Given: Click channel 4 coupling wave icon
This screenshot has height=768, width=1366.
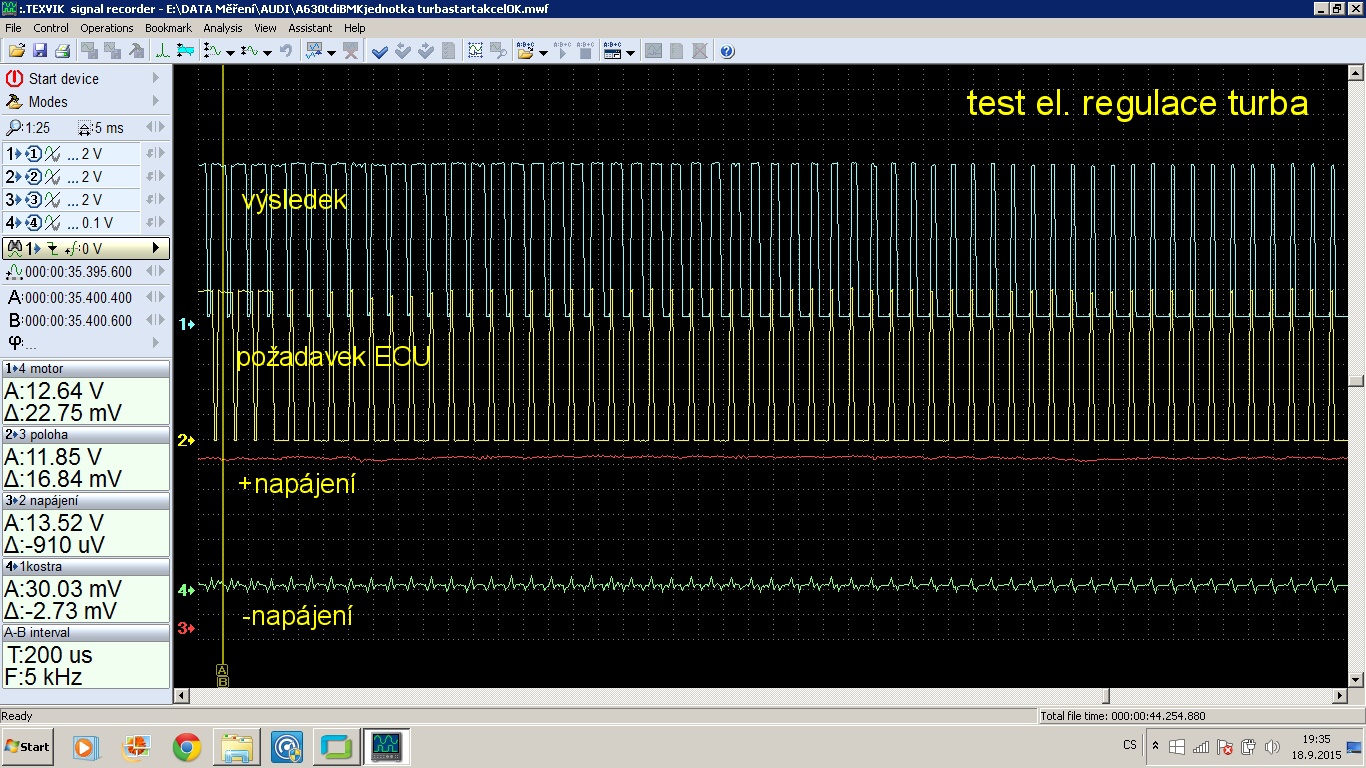Looking at the screenshot, I should (x=52, y=223).
